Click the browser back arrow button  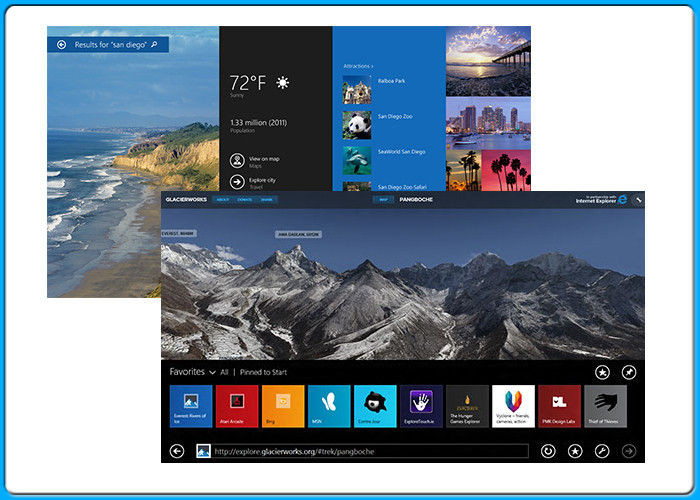177,451
